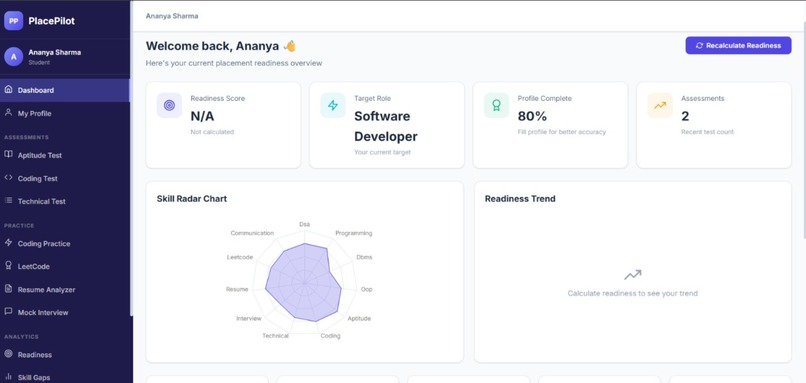This screenshot has height=383, width=806.
Task: Open Skill Gaps analytics page
Action: tap(65, 377)
